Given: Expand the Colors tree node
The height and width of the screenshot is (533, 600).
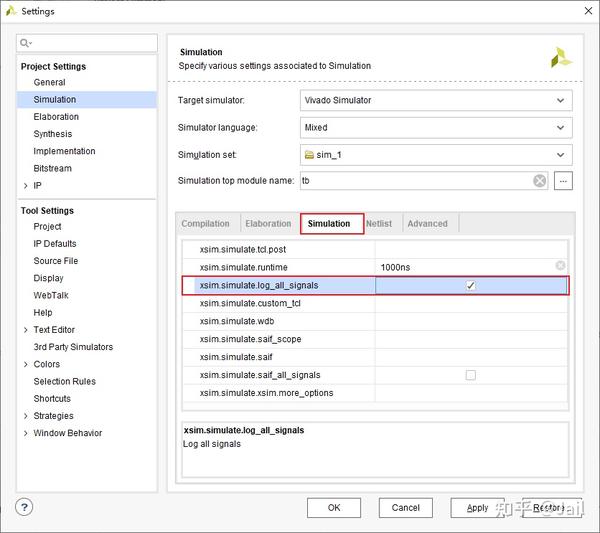Looking at the screenshot, I should coord(26,364).
